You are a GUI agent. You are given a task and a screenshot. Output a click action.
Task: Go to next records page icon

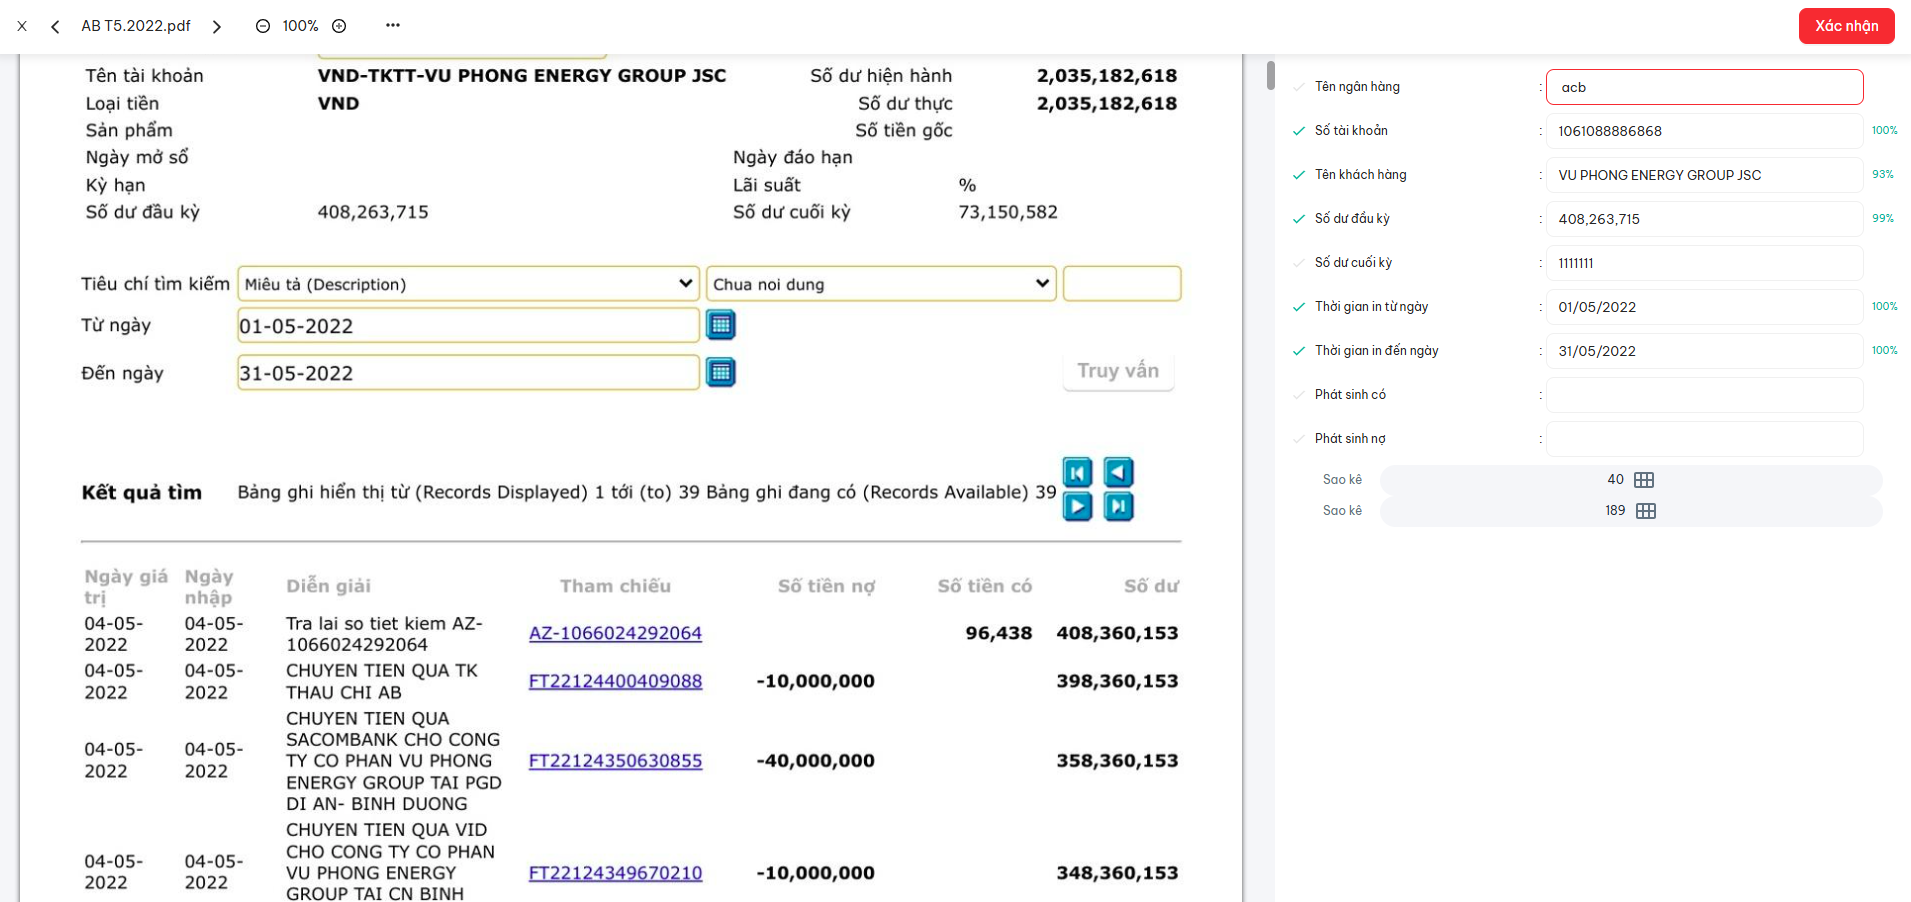(1077, 507)
